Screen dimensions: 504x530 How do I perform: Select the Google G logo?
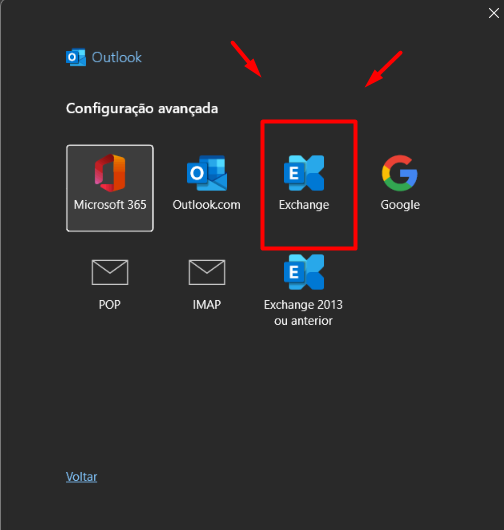point(400,173)
